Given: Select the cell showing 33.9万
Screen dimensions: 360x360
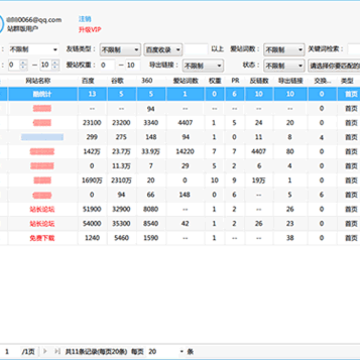Looking at the screenshot, I should tap(151, 151).
